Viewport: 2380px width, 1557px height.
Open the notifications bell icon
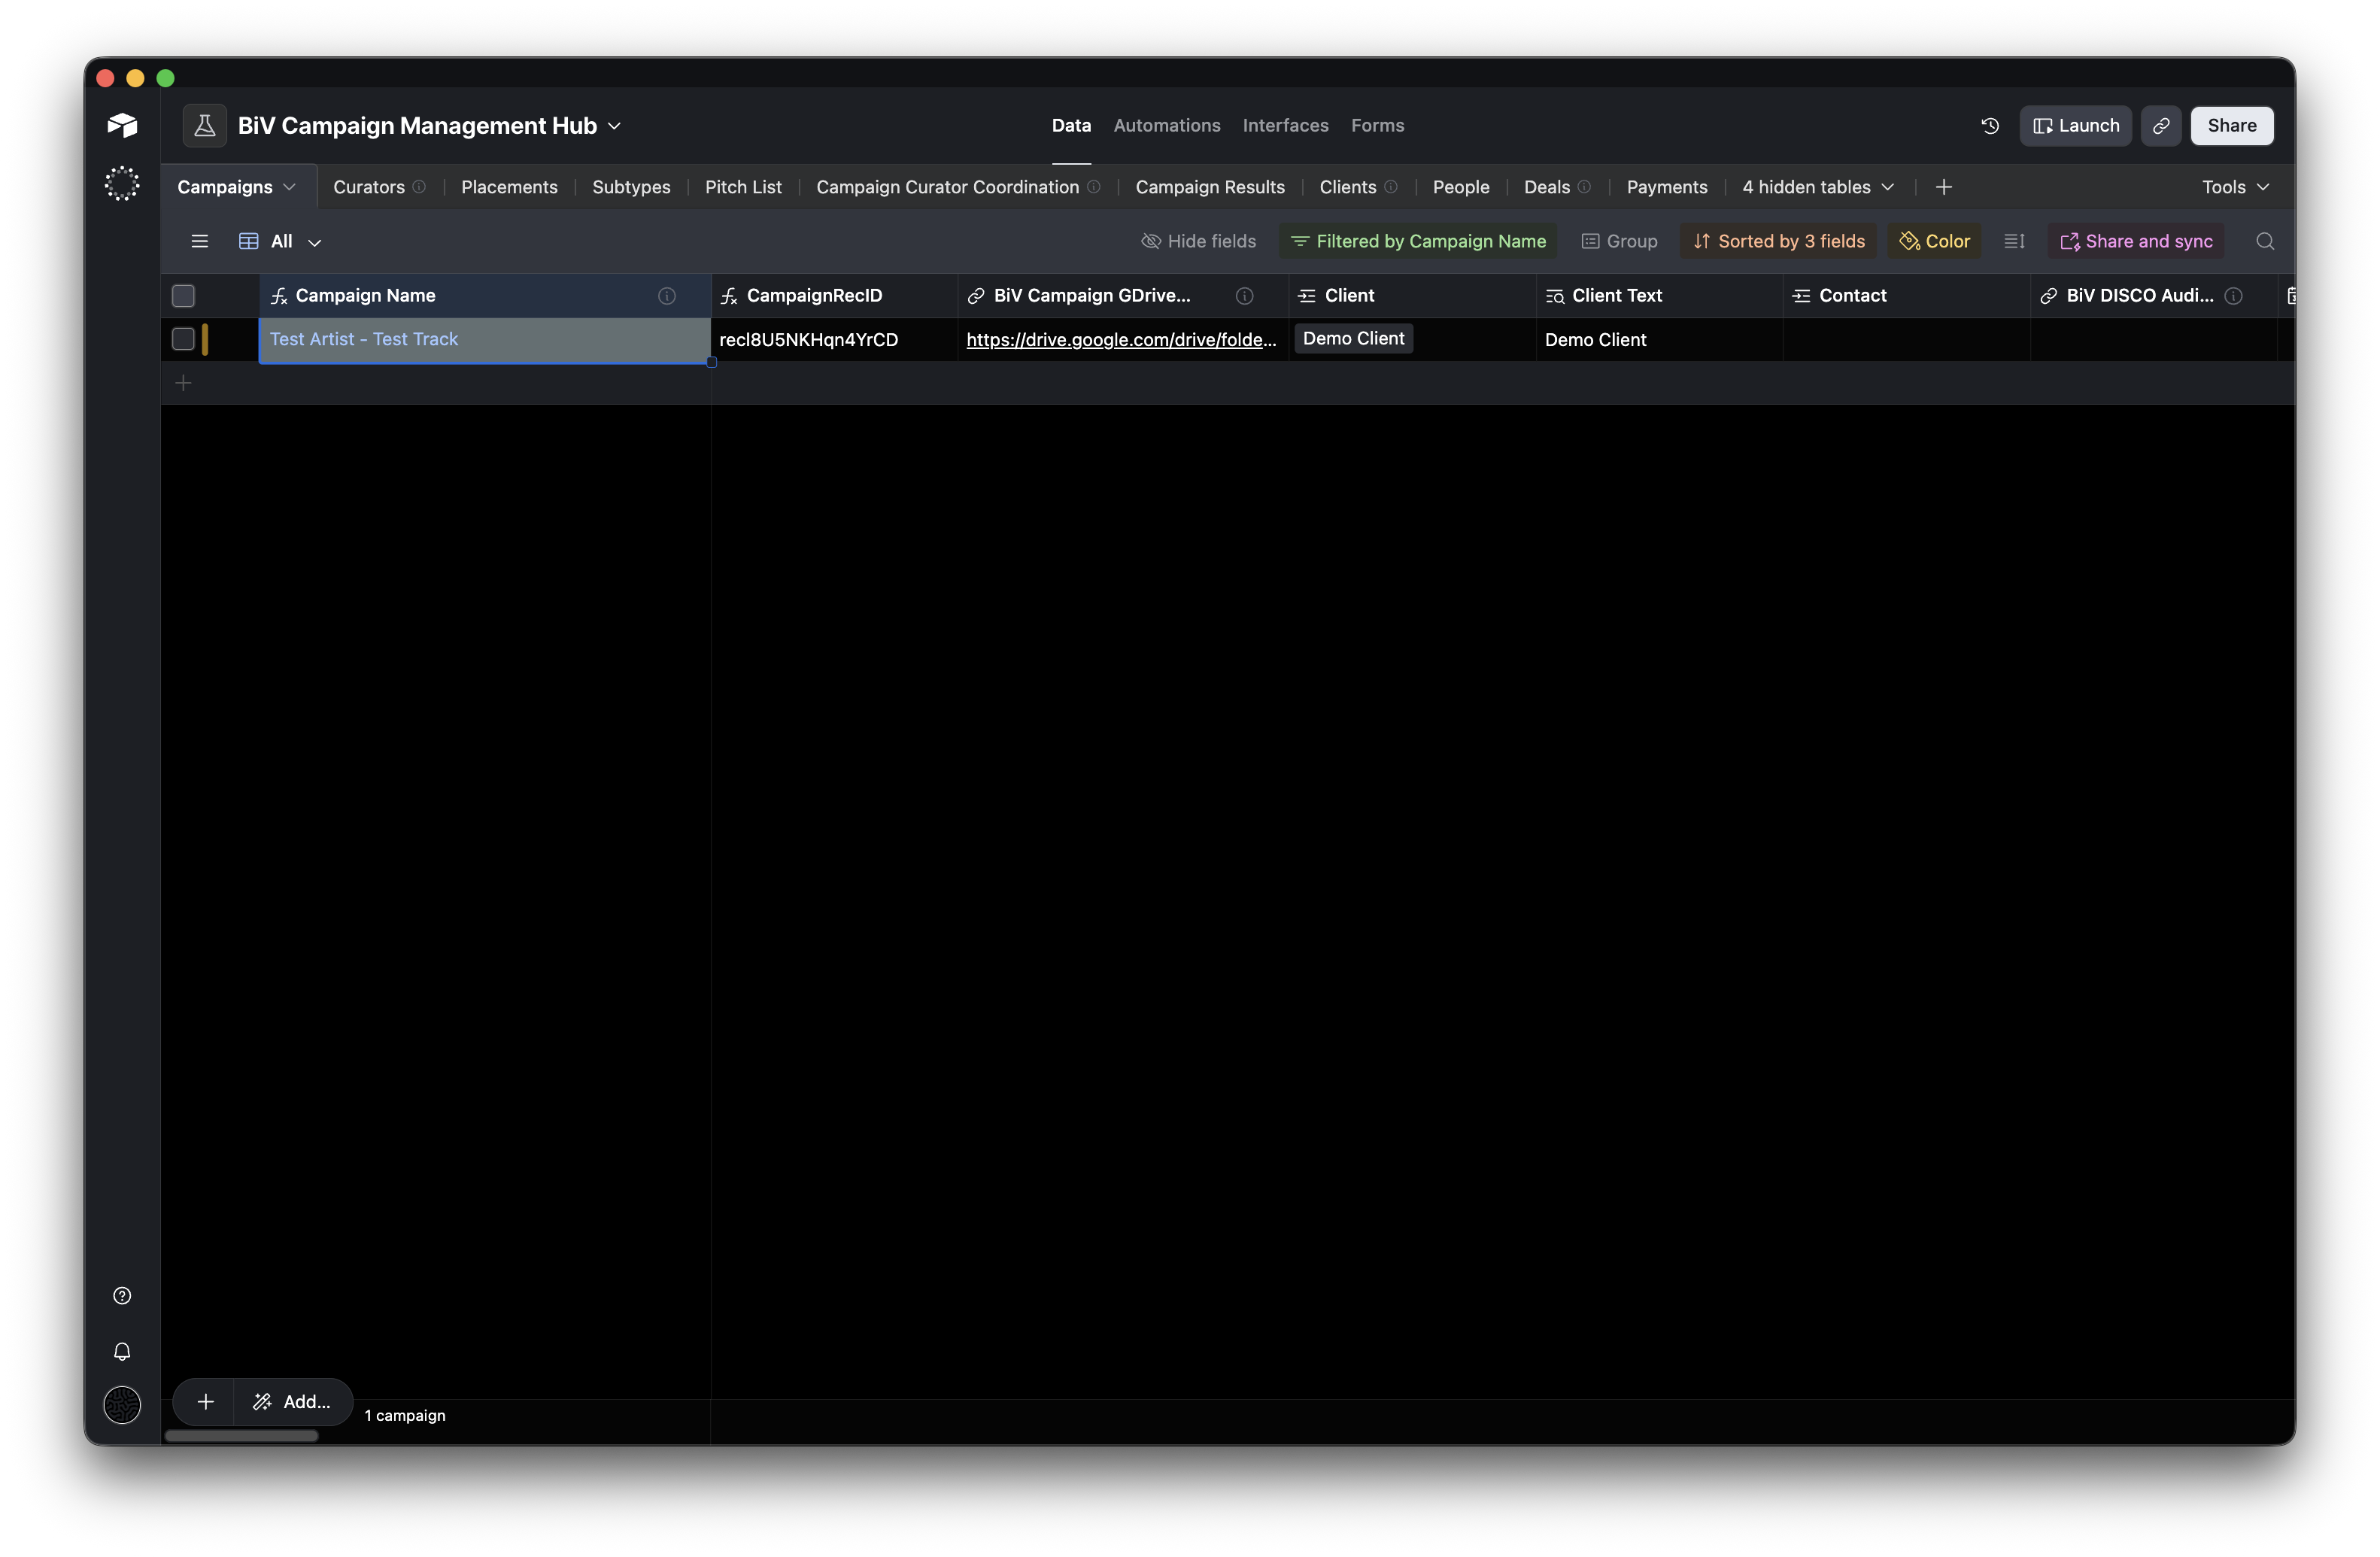pyautogui.click(x=122, y=1352)
